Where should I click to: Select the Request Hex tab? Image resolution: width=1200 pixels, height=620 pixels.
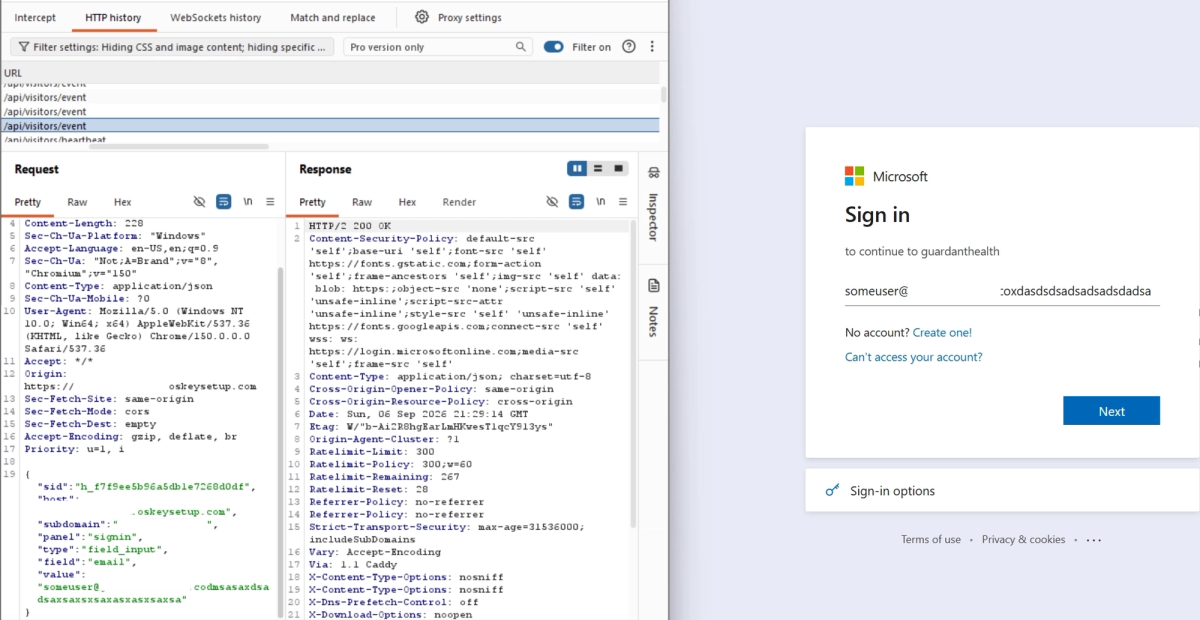click(122, 202)
